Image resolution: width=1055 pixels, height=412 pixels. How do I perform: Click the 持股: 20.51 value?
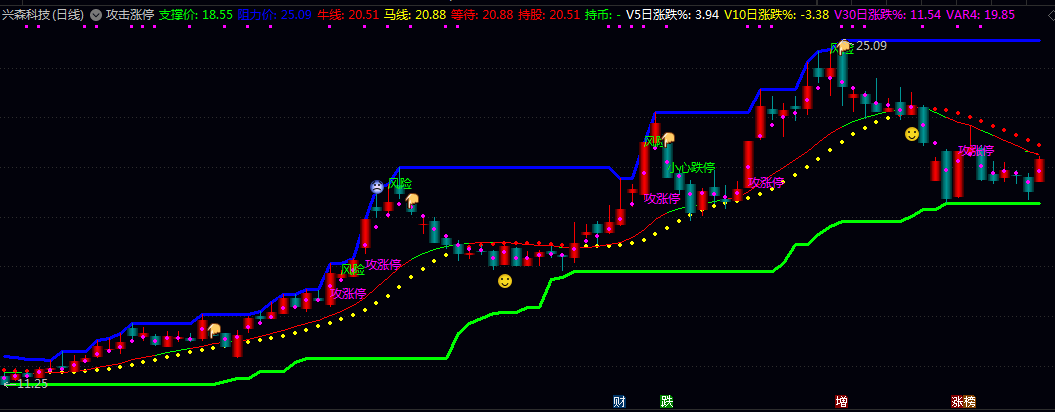click(548, 14)
